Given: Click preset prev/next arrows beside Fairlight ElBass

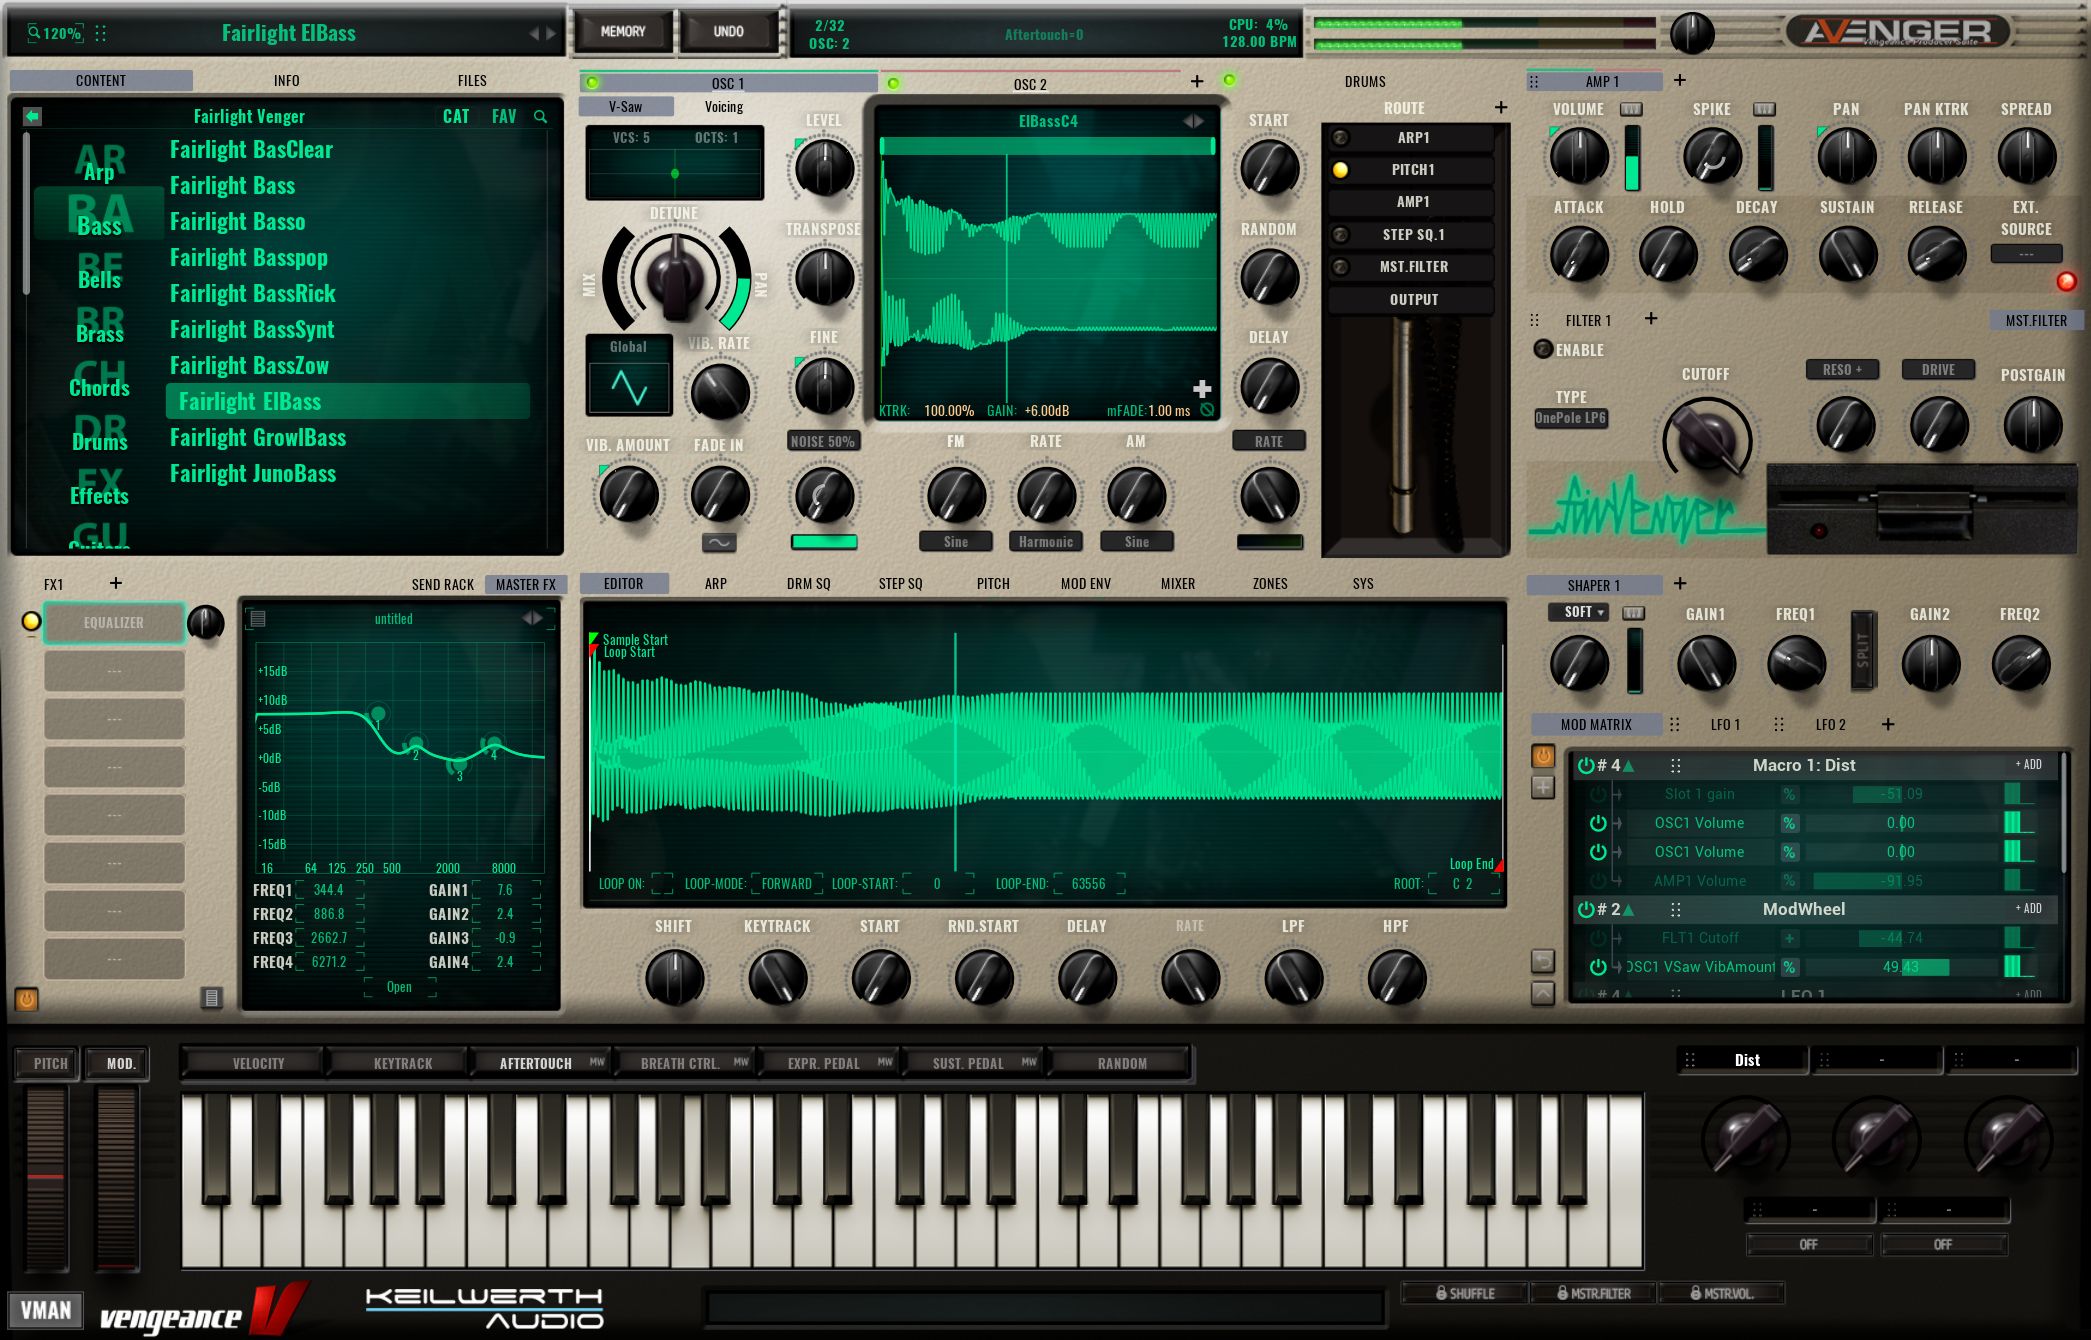Looking at the screenshot, I should 542,33.
